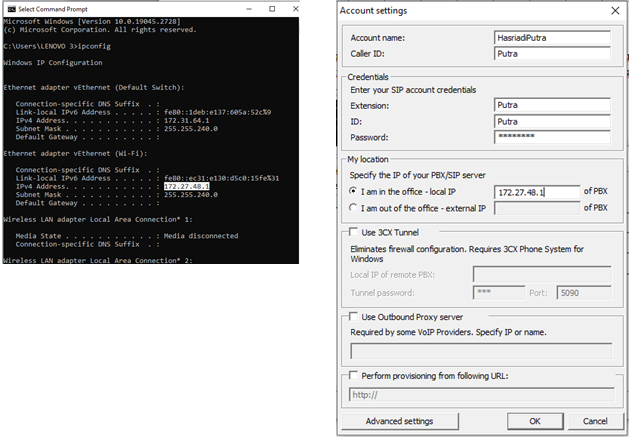
Task: Click the 'ipconfig' command line text
Action: click(x=94, y=46)
